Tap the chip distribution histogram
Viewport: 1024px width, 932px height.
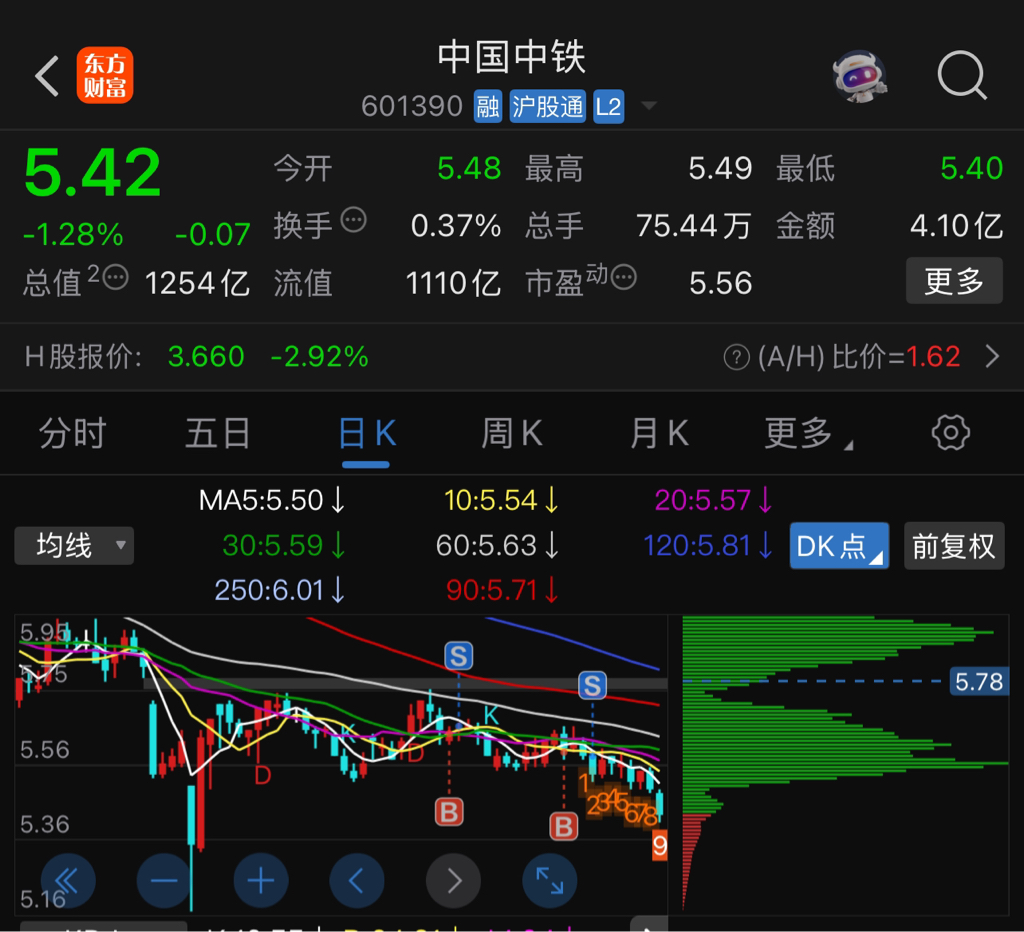click(845, 764)
